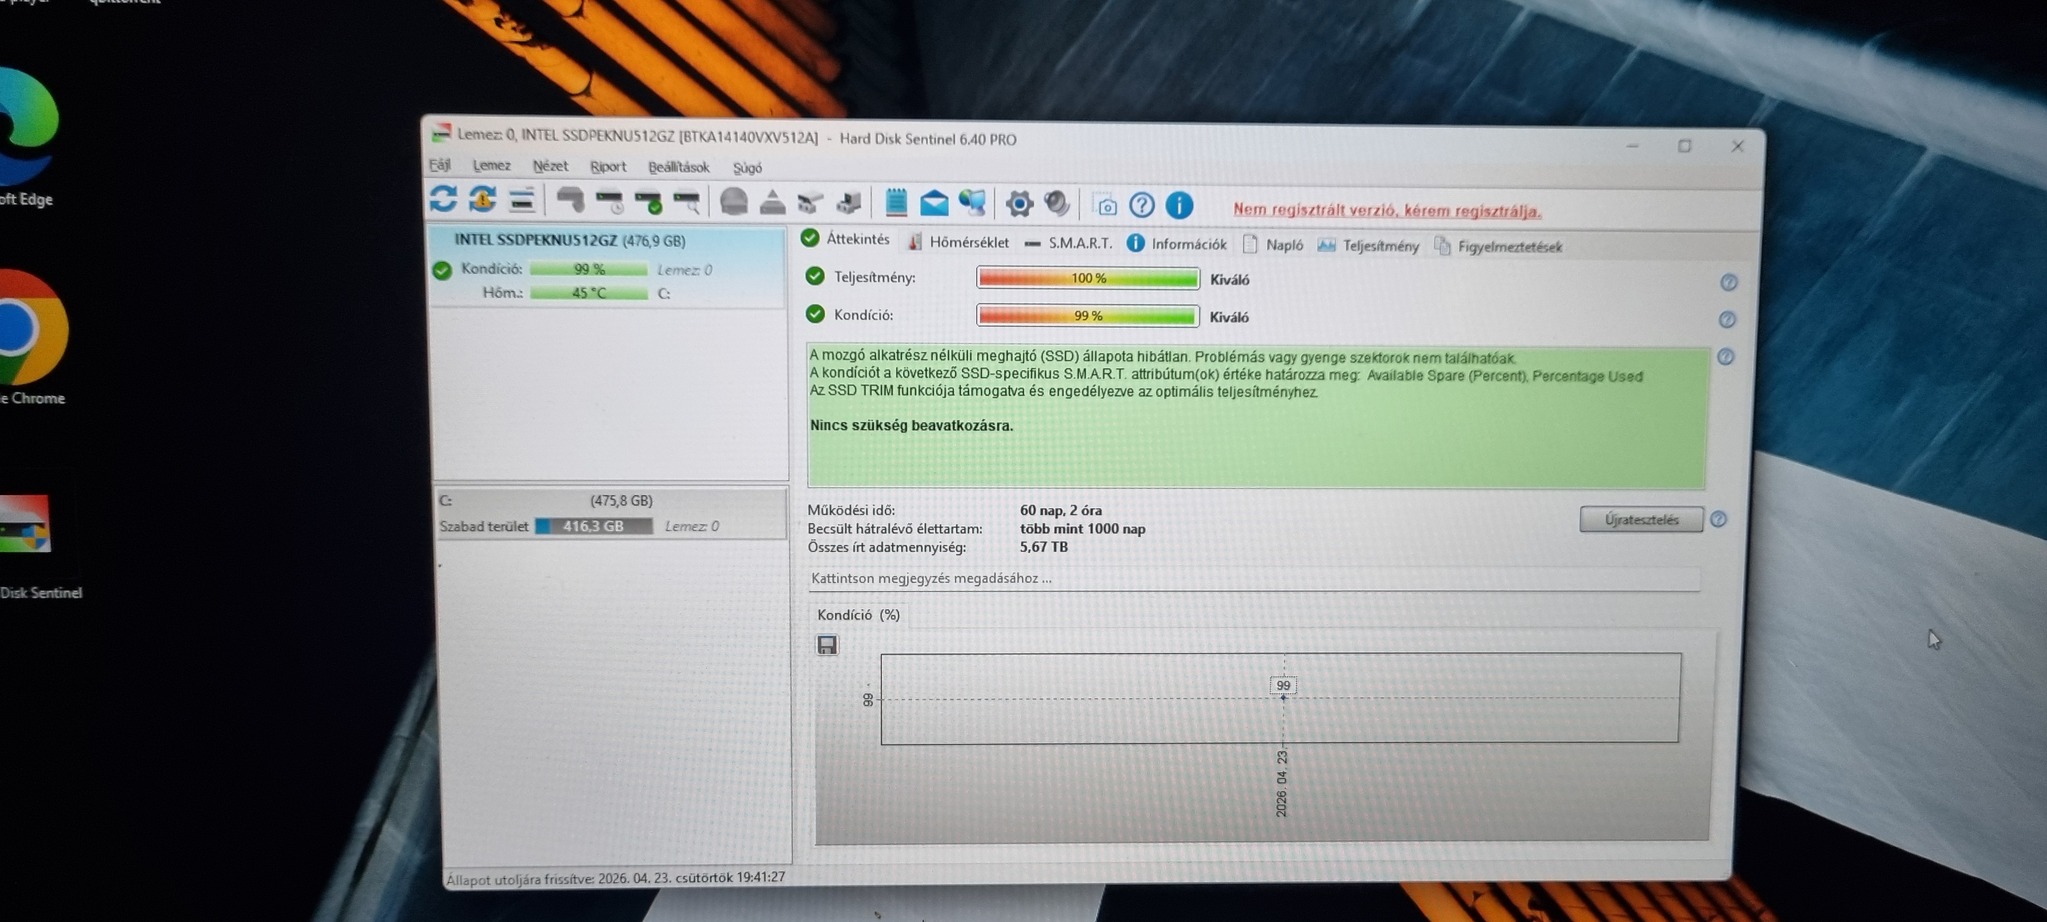Viewport: 2047px width, 922px height.
Task: Click the Újratesztelés button
Action: (1641, 520)
